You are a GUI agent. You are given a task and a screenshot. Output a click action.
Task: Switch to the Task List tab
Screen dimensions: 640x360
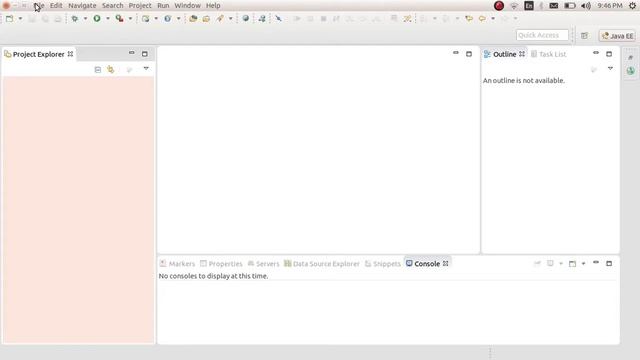pyautogui.click(x=549, y=54)
